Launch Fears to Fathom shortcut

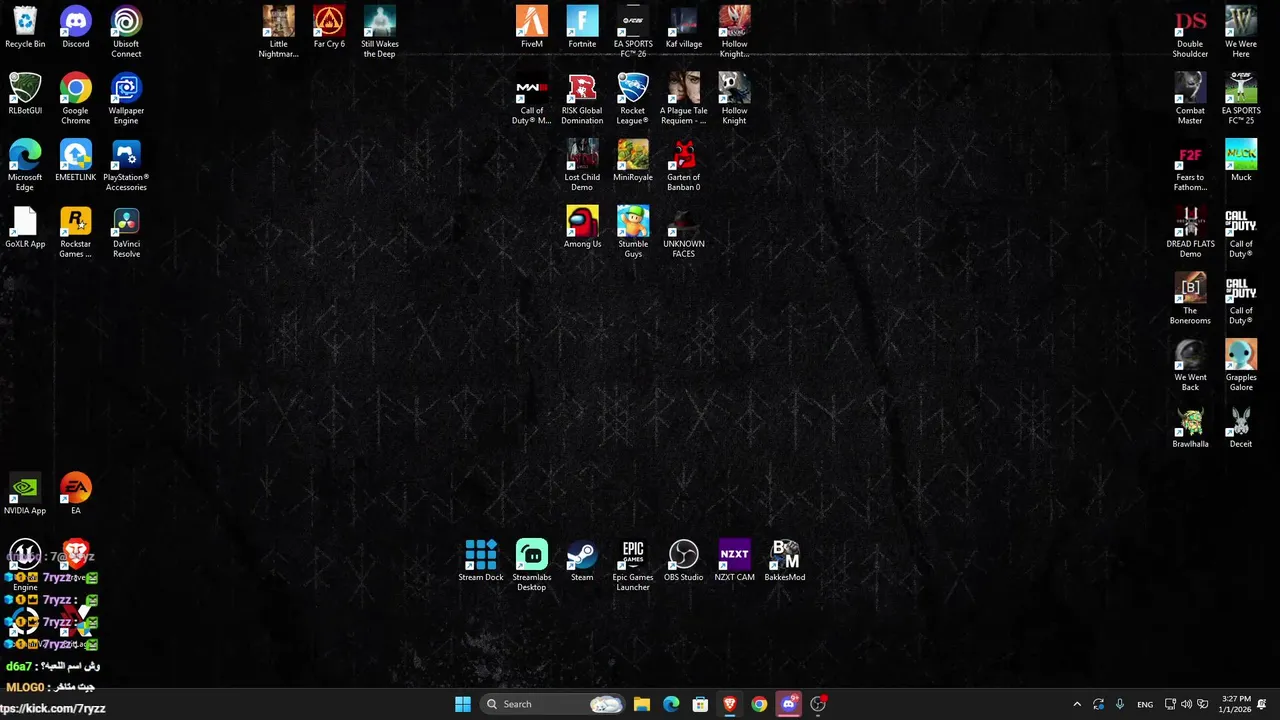(1190, 165)
